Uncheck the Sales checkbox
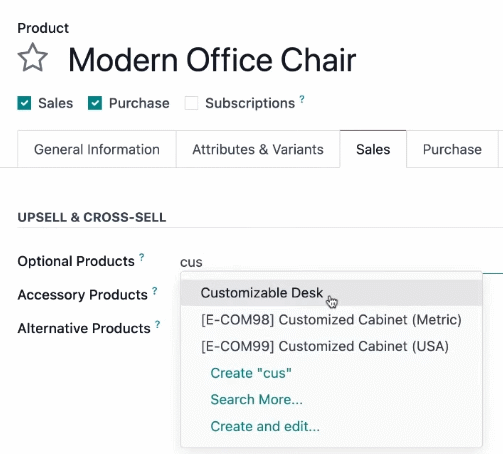This screenshot has height=454, width=503. pyautogui.click(x=24, y=103)
